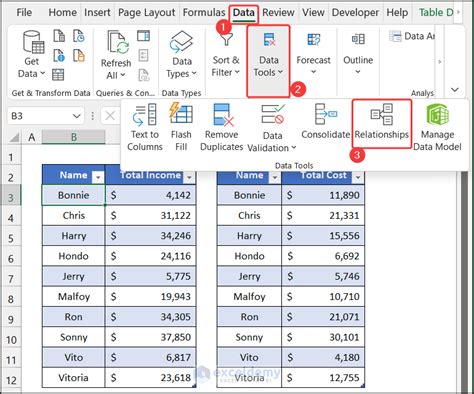
Task: Open Manage Data Model
Action: tap(437, 127)
